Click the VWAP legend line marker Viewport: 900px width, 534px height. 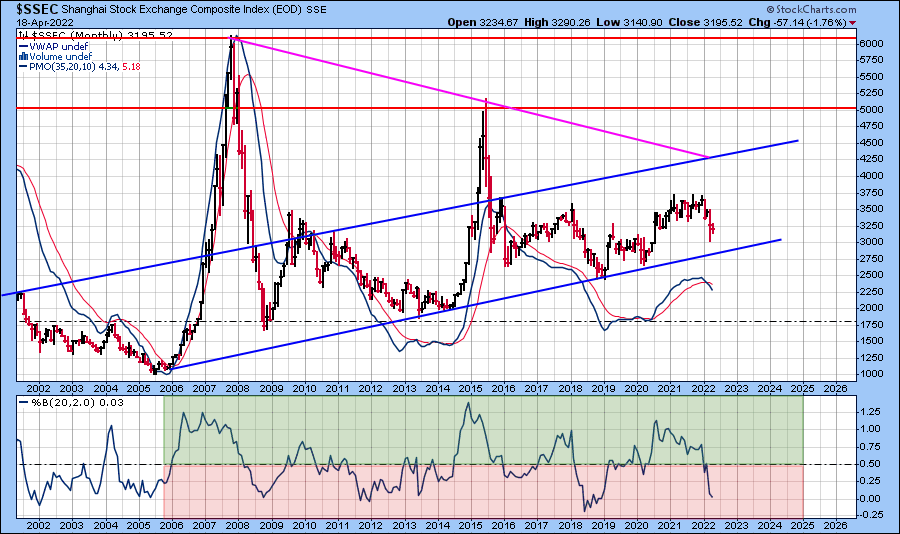(22, 46)
